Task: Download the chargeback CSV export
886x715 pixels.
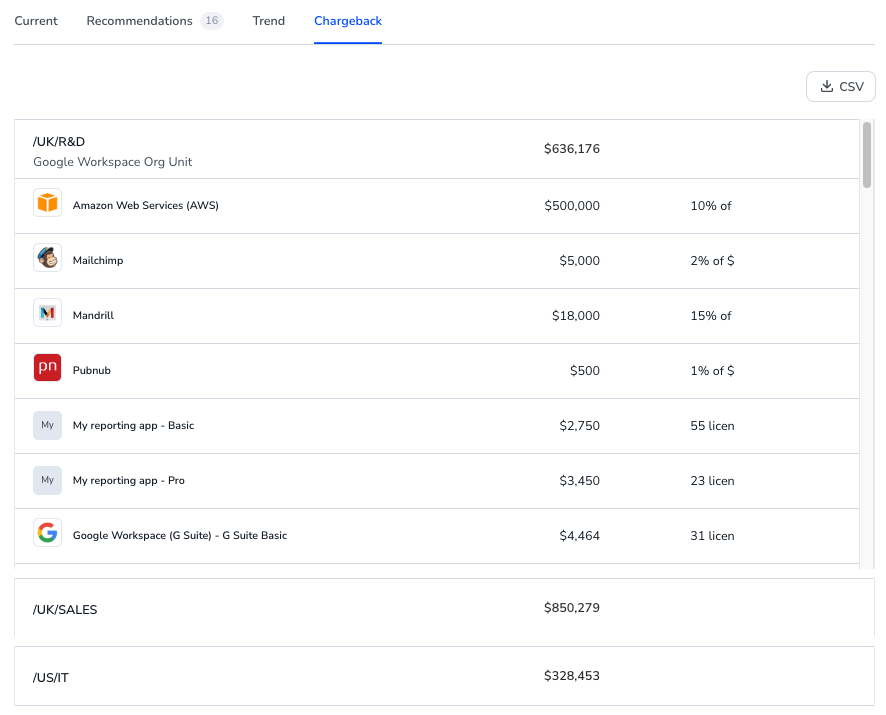Action: tap(841, 86)
